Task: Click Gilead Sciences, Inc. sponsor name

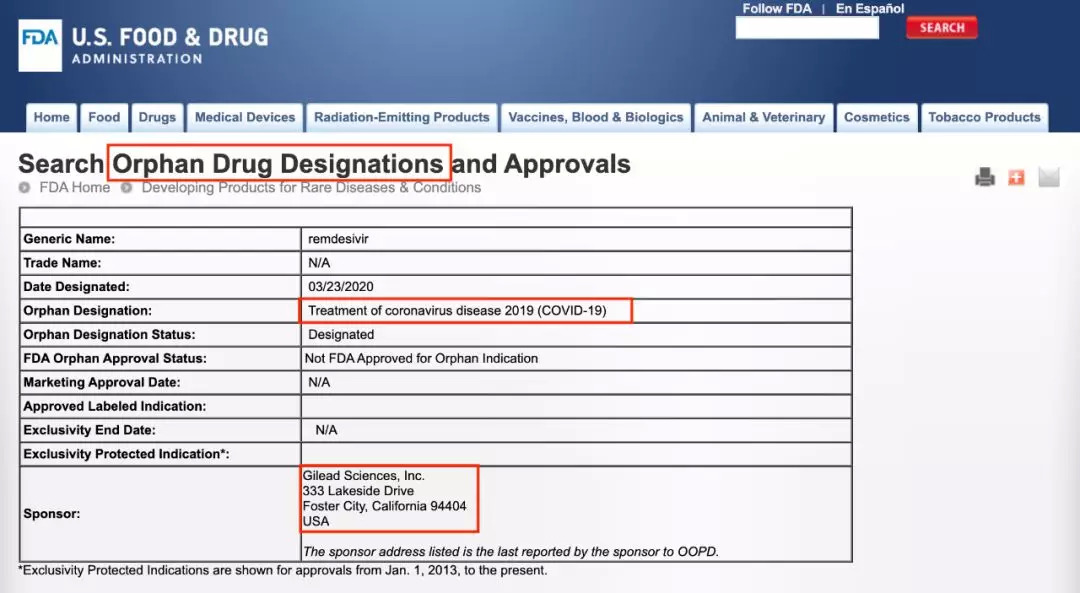Action: click(x=364, y=475)
